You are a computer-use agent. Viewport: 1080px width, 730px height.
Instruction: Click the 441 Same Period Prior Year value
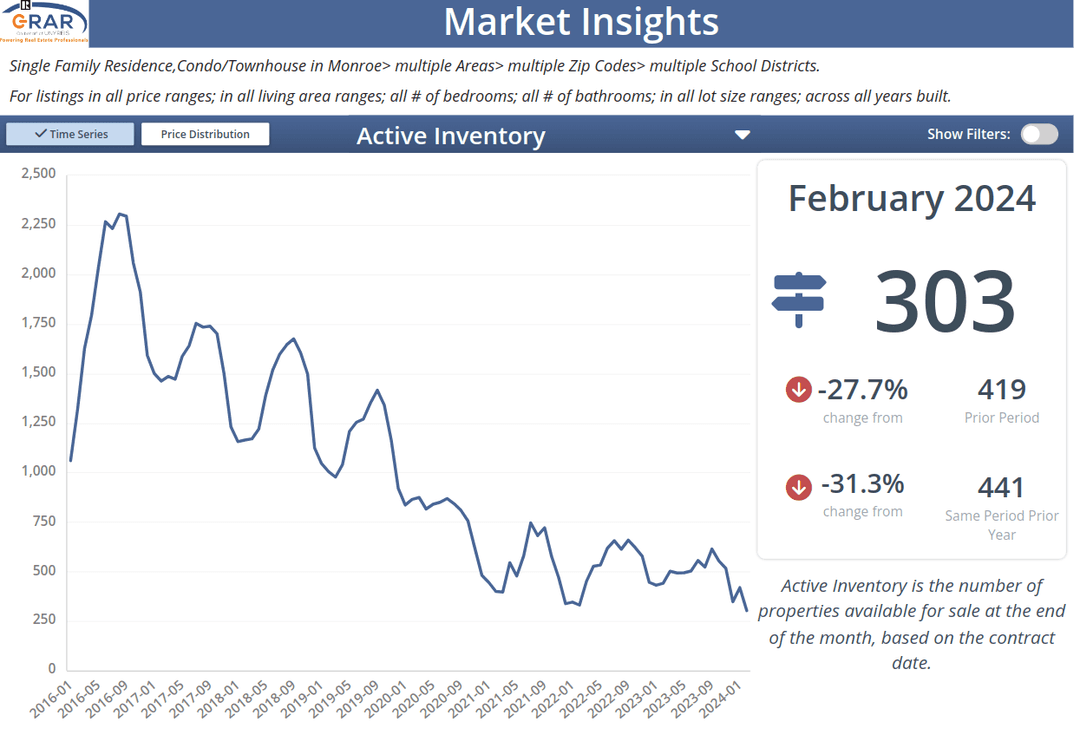tap(1001, 488)
